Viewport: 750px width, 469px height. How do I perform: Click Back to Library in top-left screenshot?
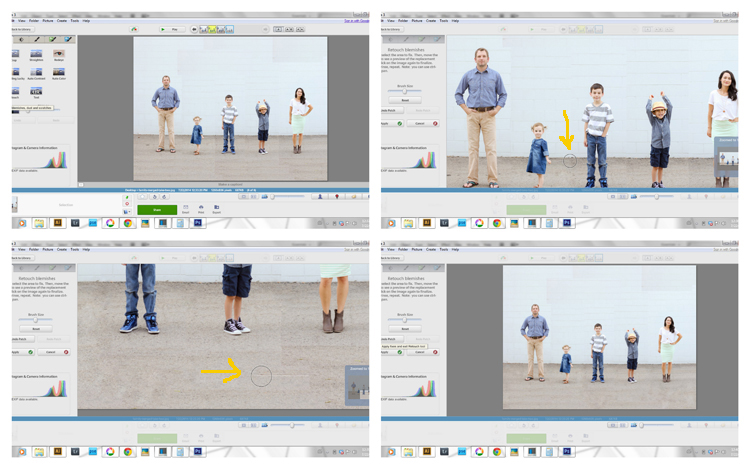point(21,30)
